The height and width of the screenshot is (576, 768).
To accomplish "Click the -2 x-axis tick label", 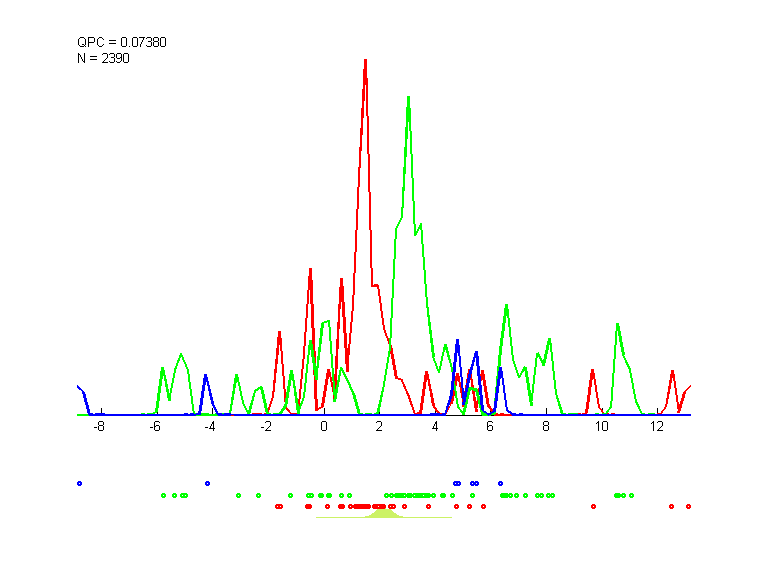I will pos(266,427).
